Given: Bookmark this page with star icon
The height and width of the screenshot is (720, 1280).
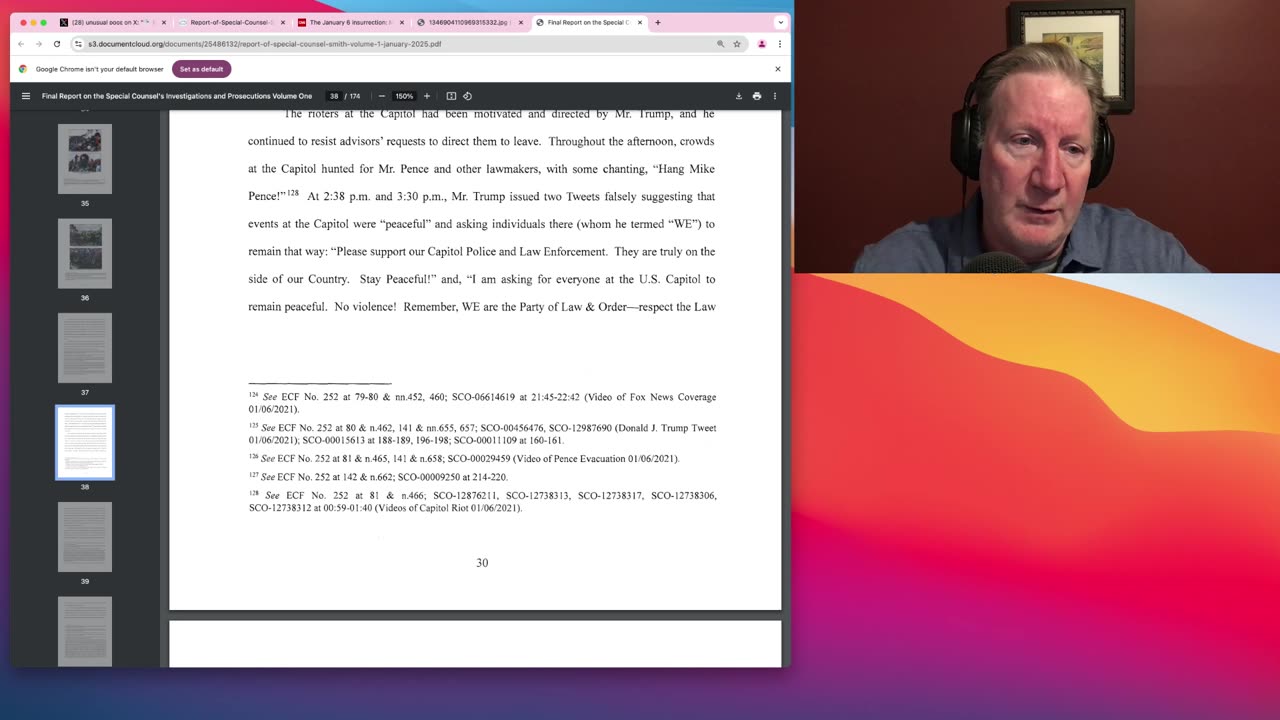Looking at the screenshot, I should coord(737,44).
